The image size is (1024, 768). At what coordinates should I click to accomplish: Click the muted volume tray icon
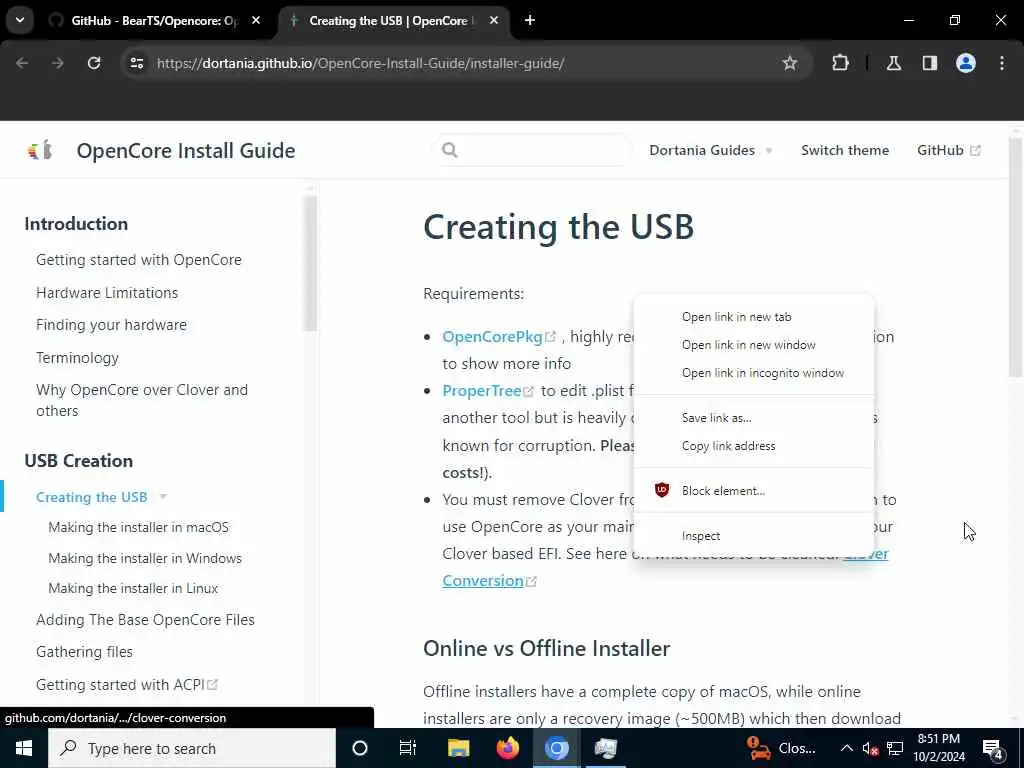pyautogui.click(x=871, y=748)
